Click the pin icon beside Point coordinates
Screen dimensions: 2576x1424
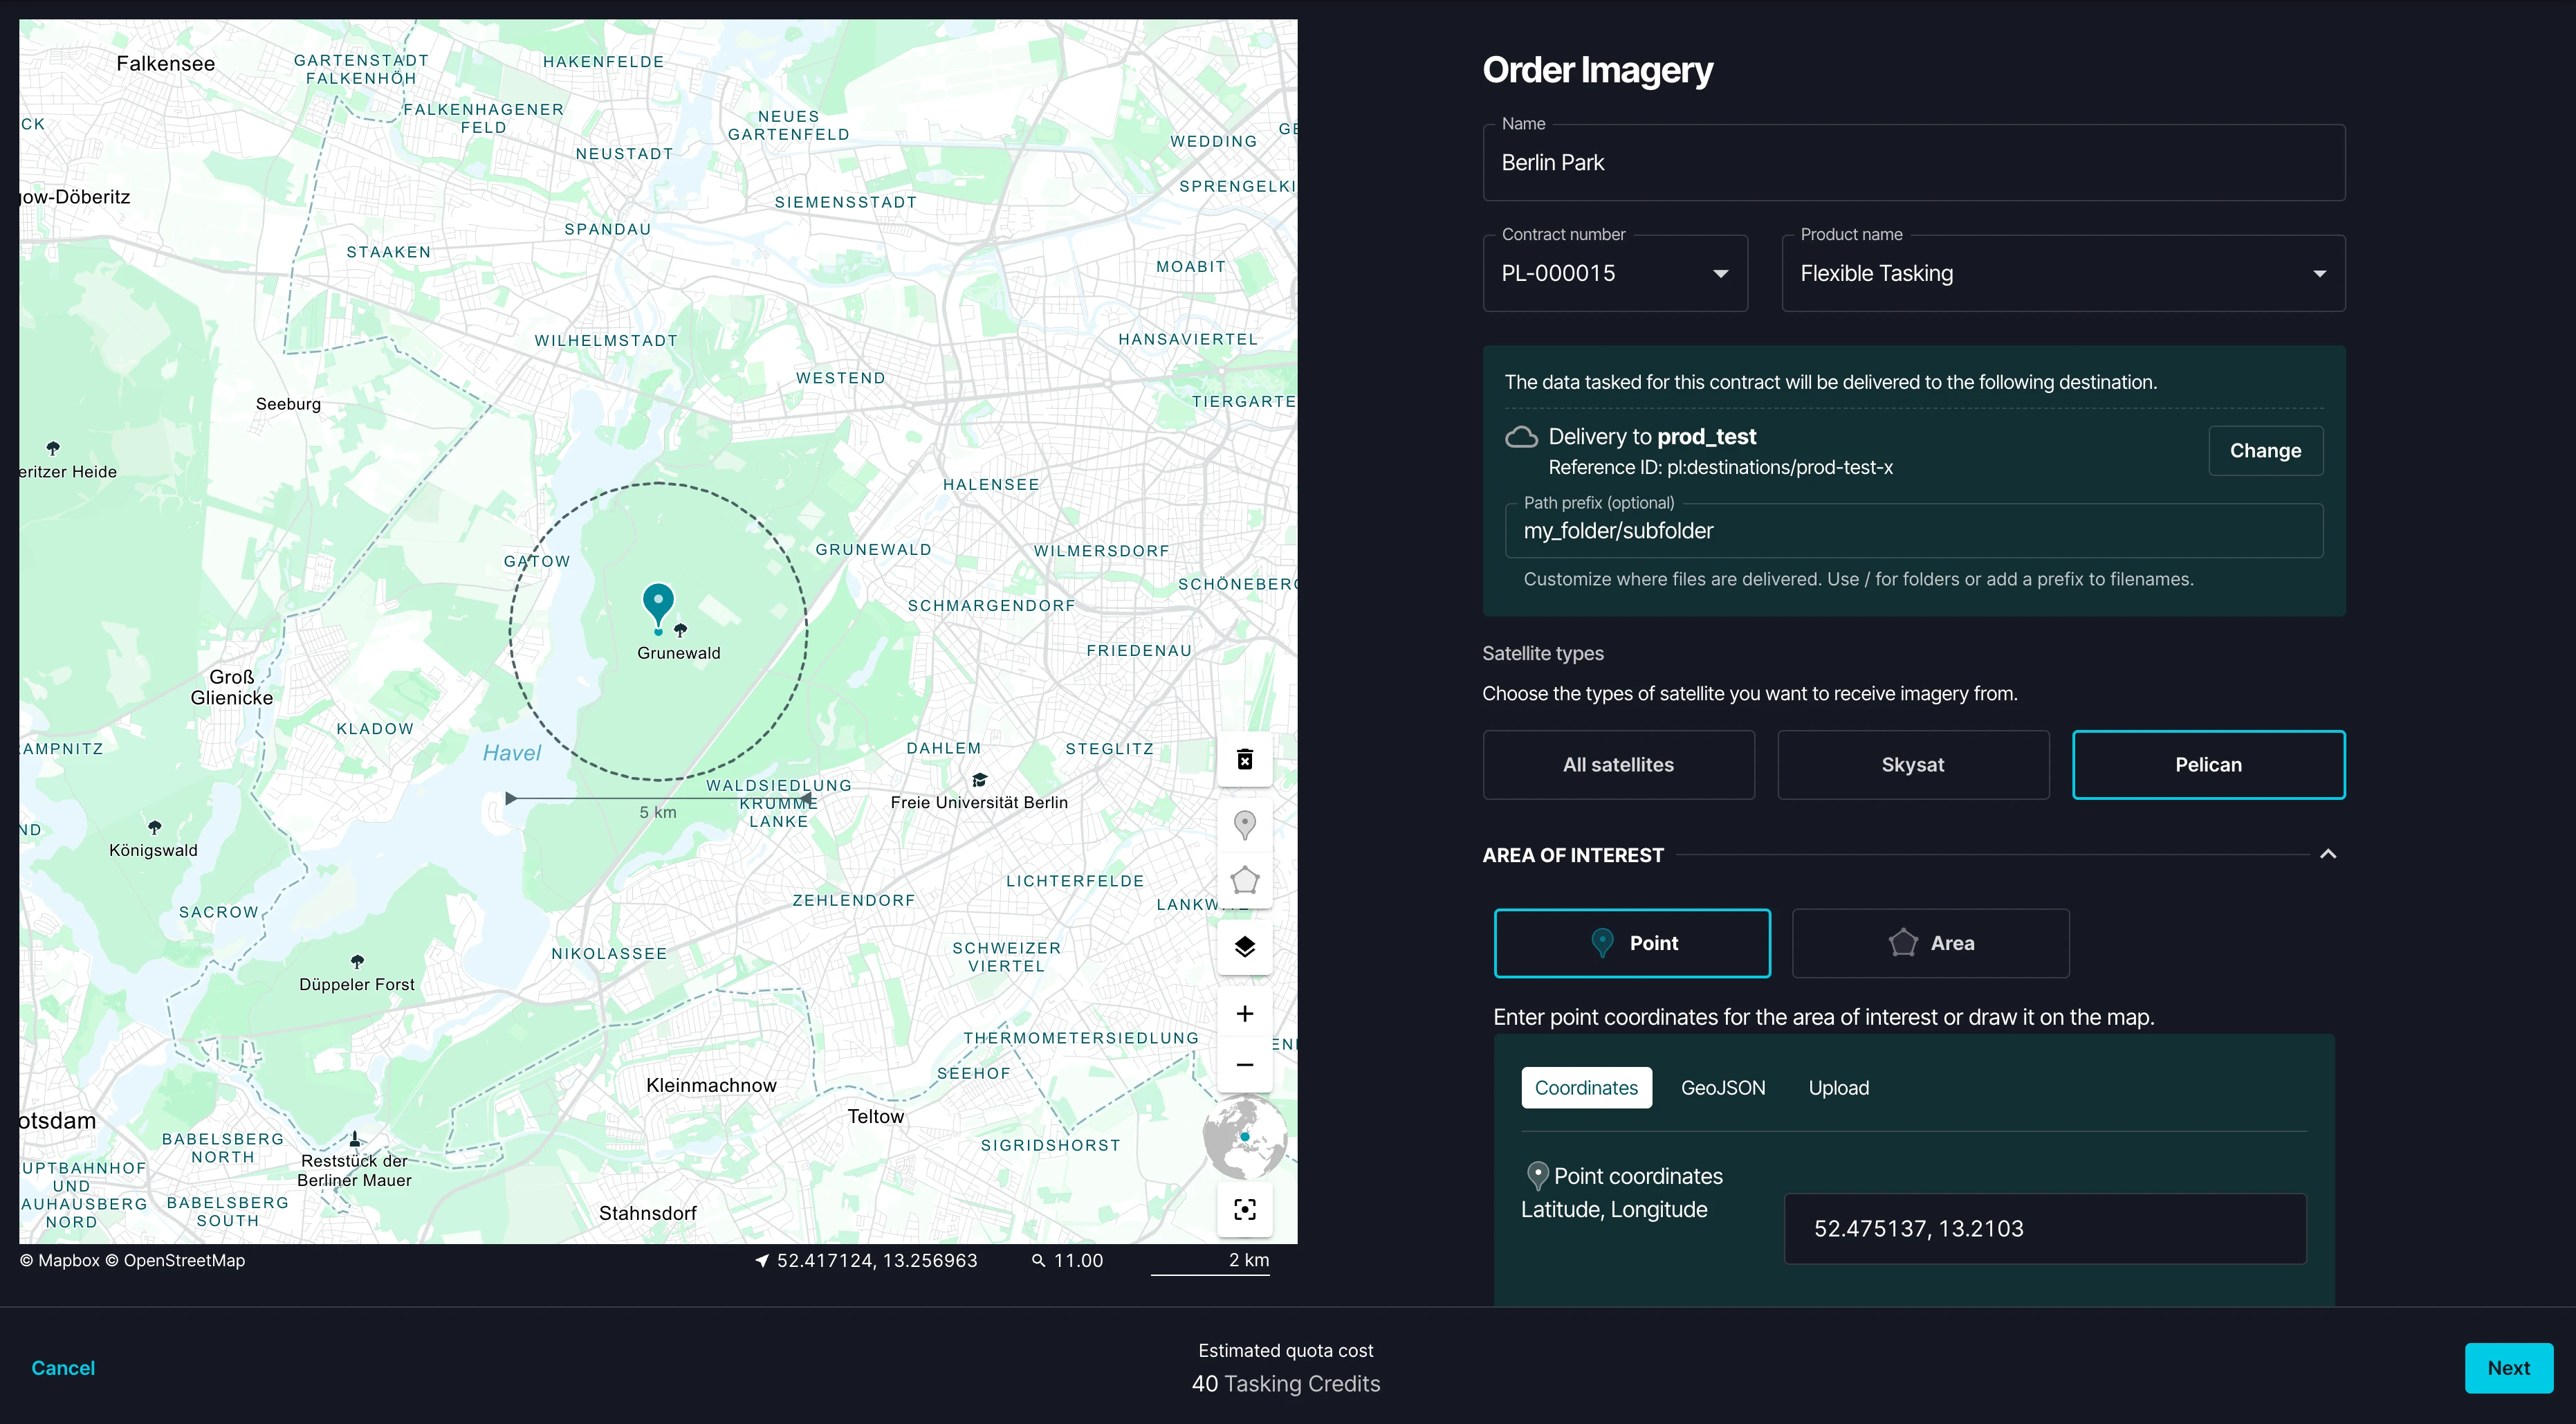(1537, 1176)
